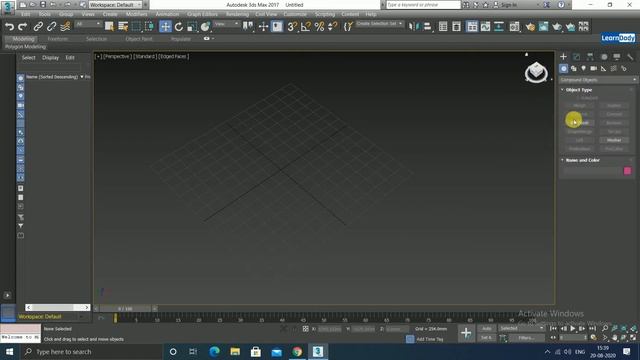Toggle Angle Snap in main toolbar

point(306,27)
